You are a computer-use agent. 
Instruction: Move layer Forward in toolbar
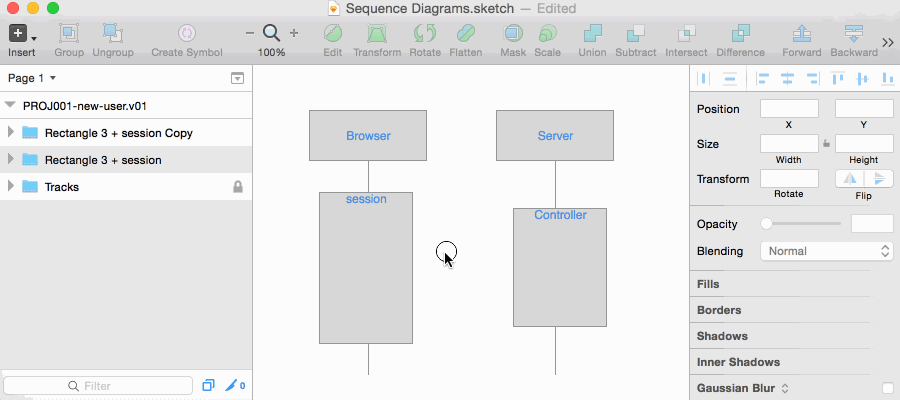click(801, 34)
